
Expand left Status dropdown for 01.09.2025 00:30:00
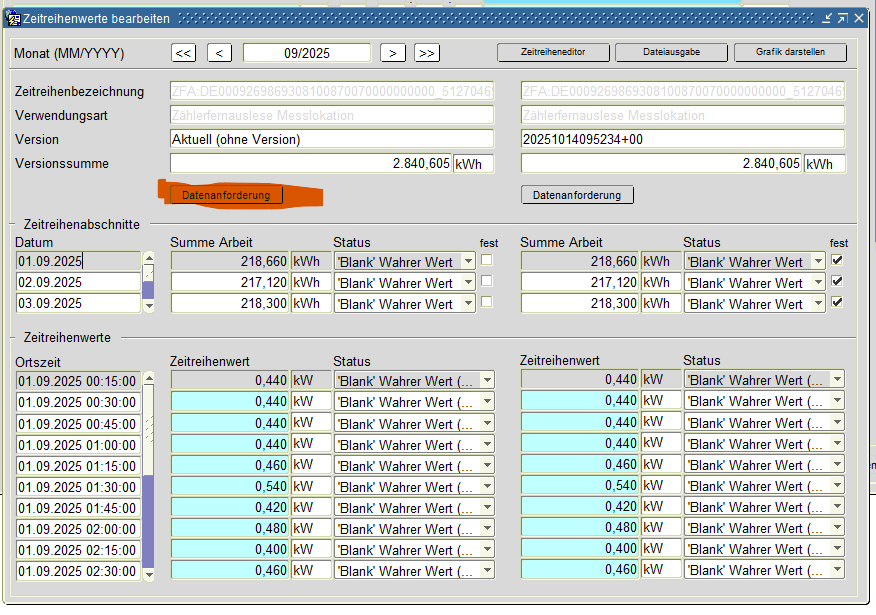tap(486, 402)
